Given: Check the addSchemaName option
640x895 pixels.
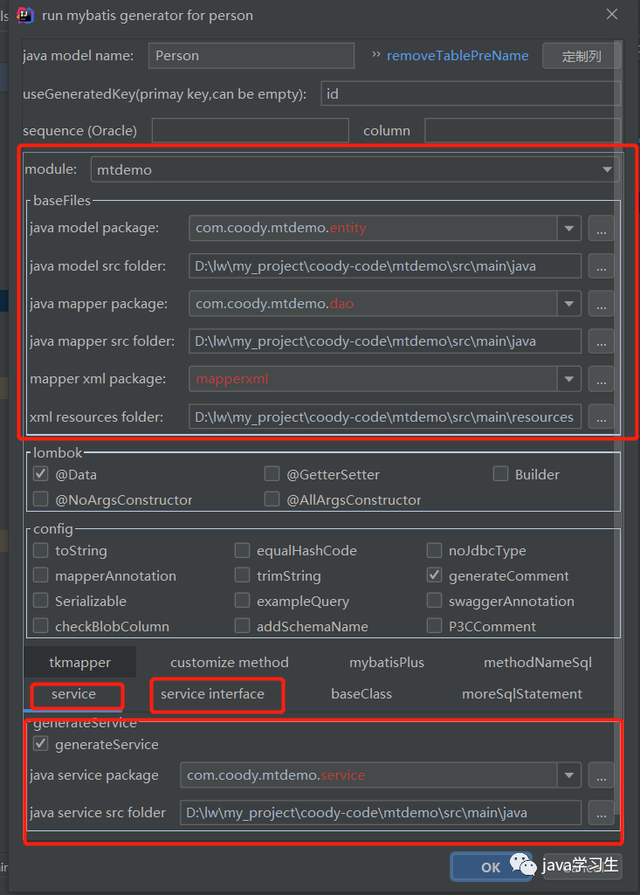Looking at the screenshot, I should [x=242, y=626].
